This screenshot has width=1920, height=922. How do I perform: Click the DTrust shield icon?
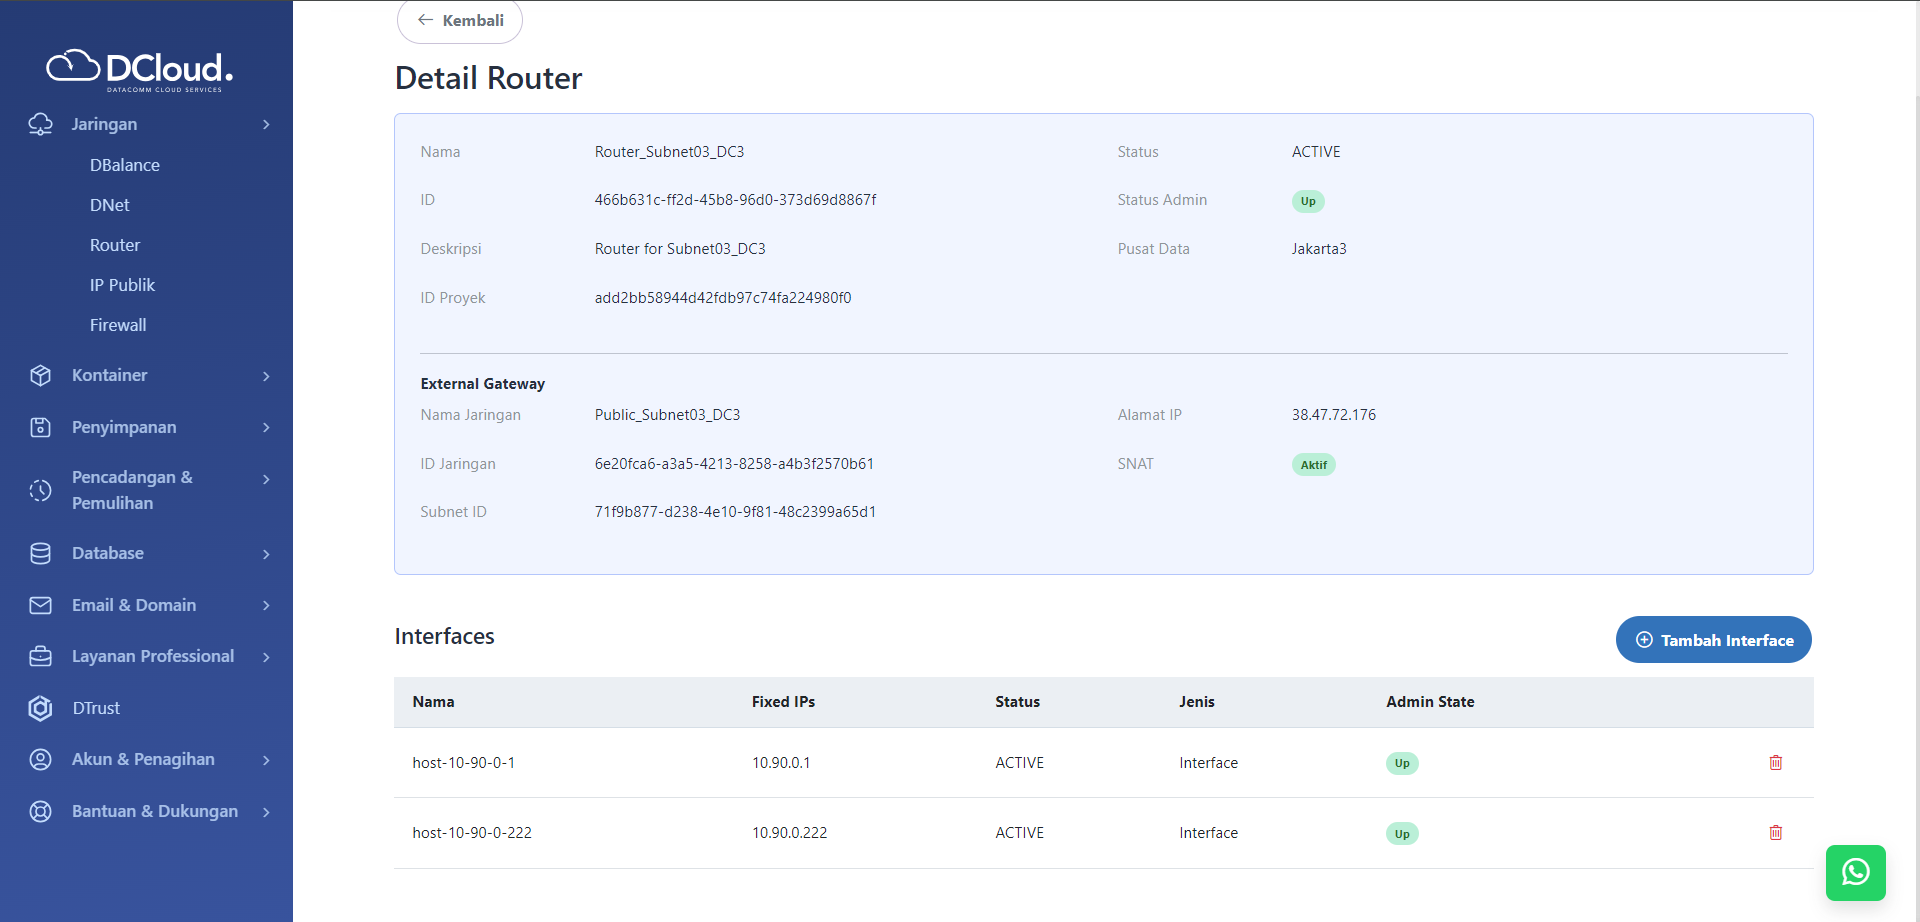pyautogui.click(x=40, y=708)
